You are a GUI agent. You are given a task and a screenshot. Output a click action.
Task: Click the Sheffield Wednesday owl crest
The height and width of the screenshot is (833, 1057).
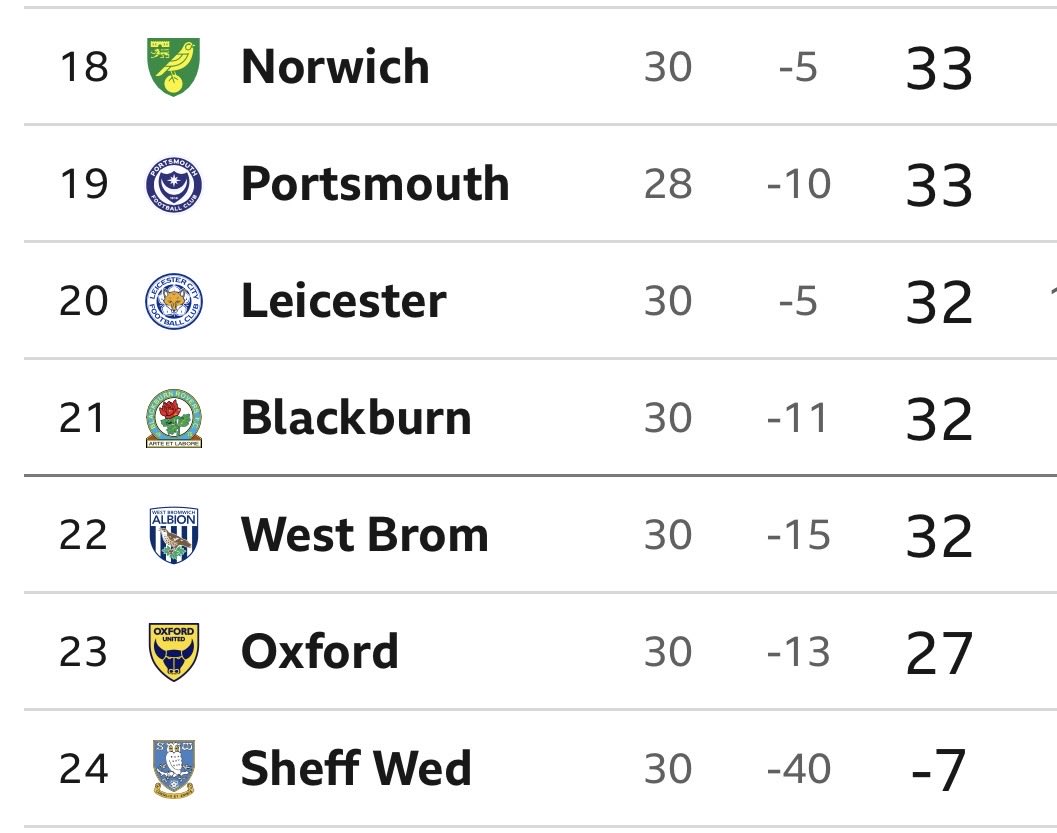click(173, 769)
